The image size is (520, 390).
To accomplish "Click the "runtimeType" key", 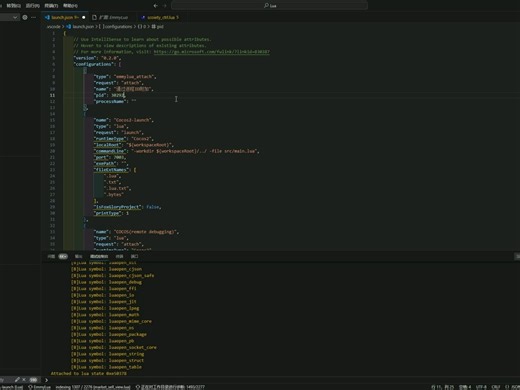I will pos(110,139).
